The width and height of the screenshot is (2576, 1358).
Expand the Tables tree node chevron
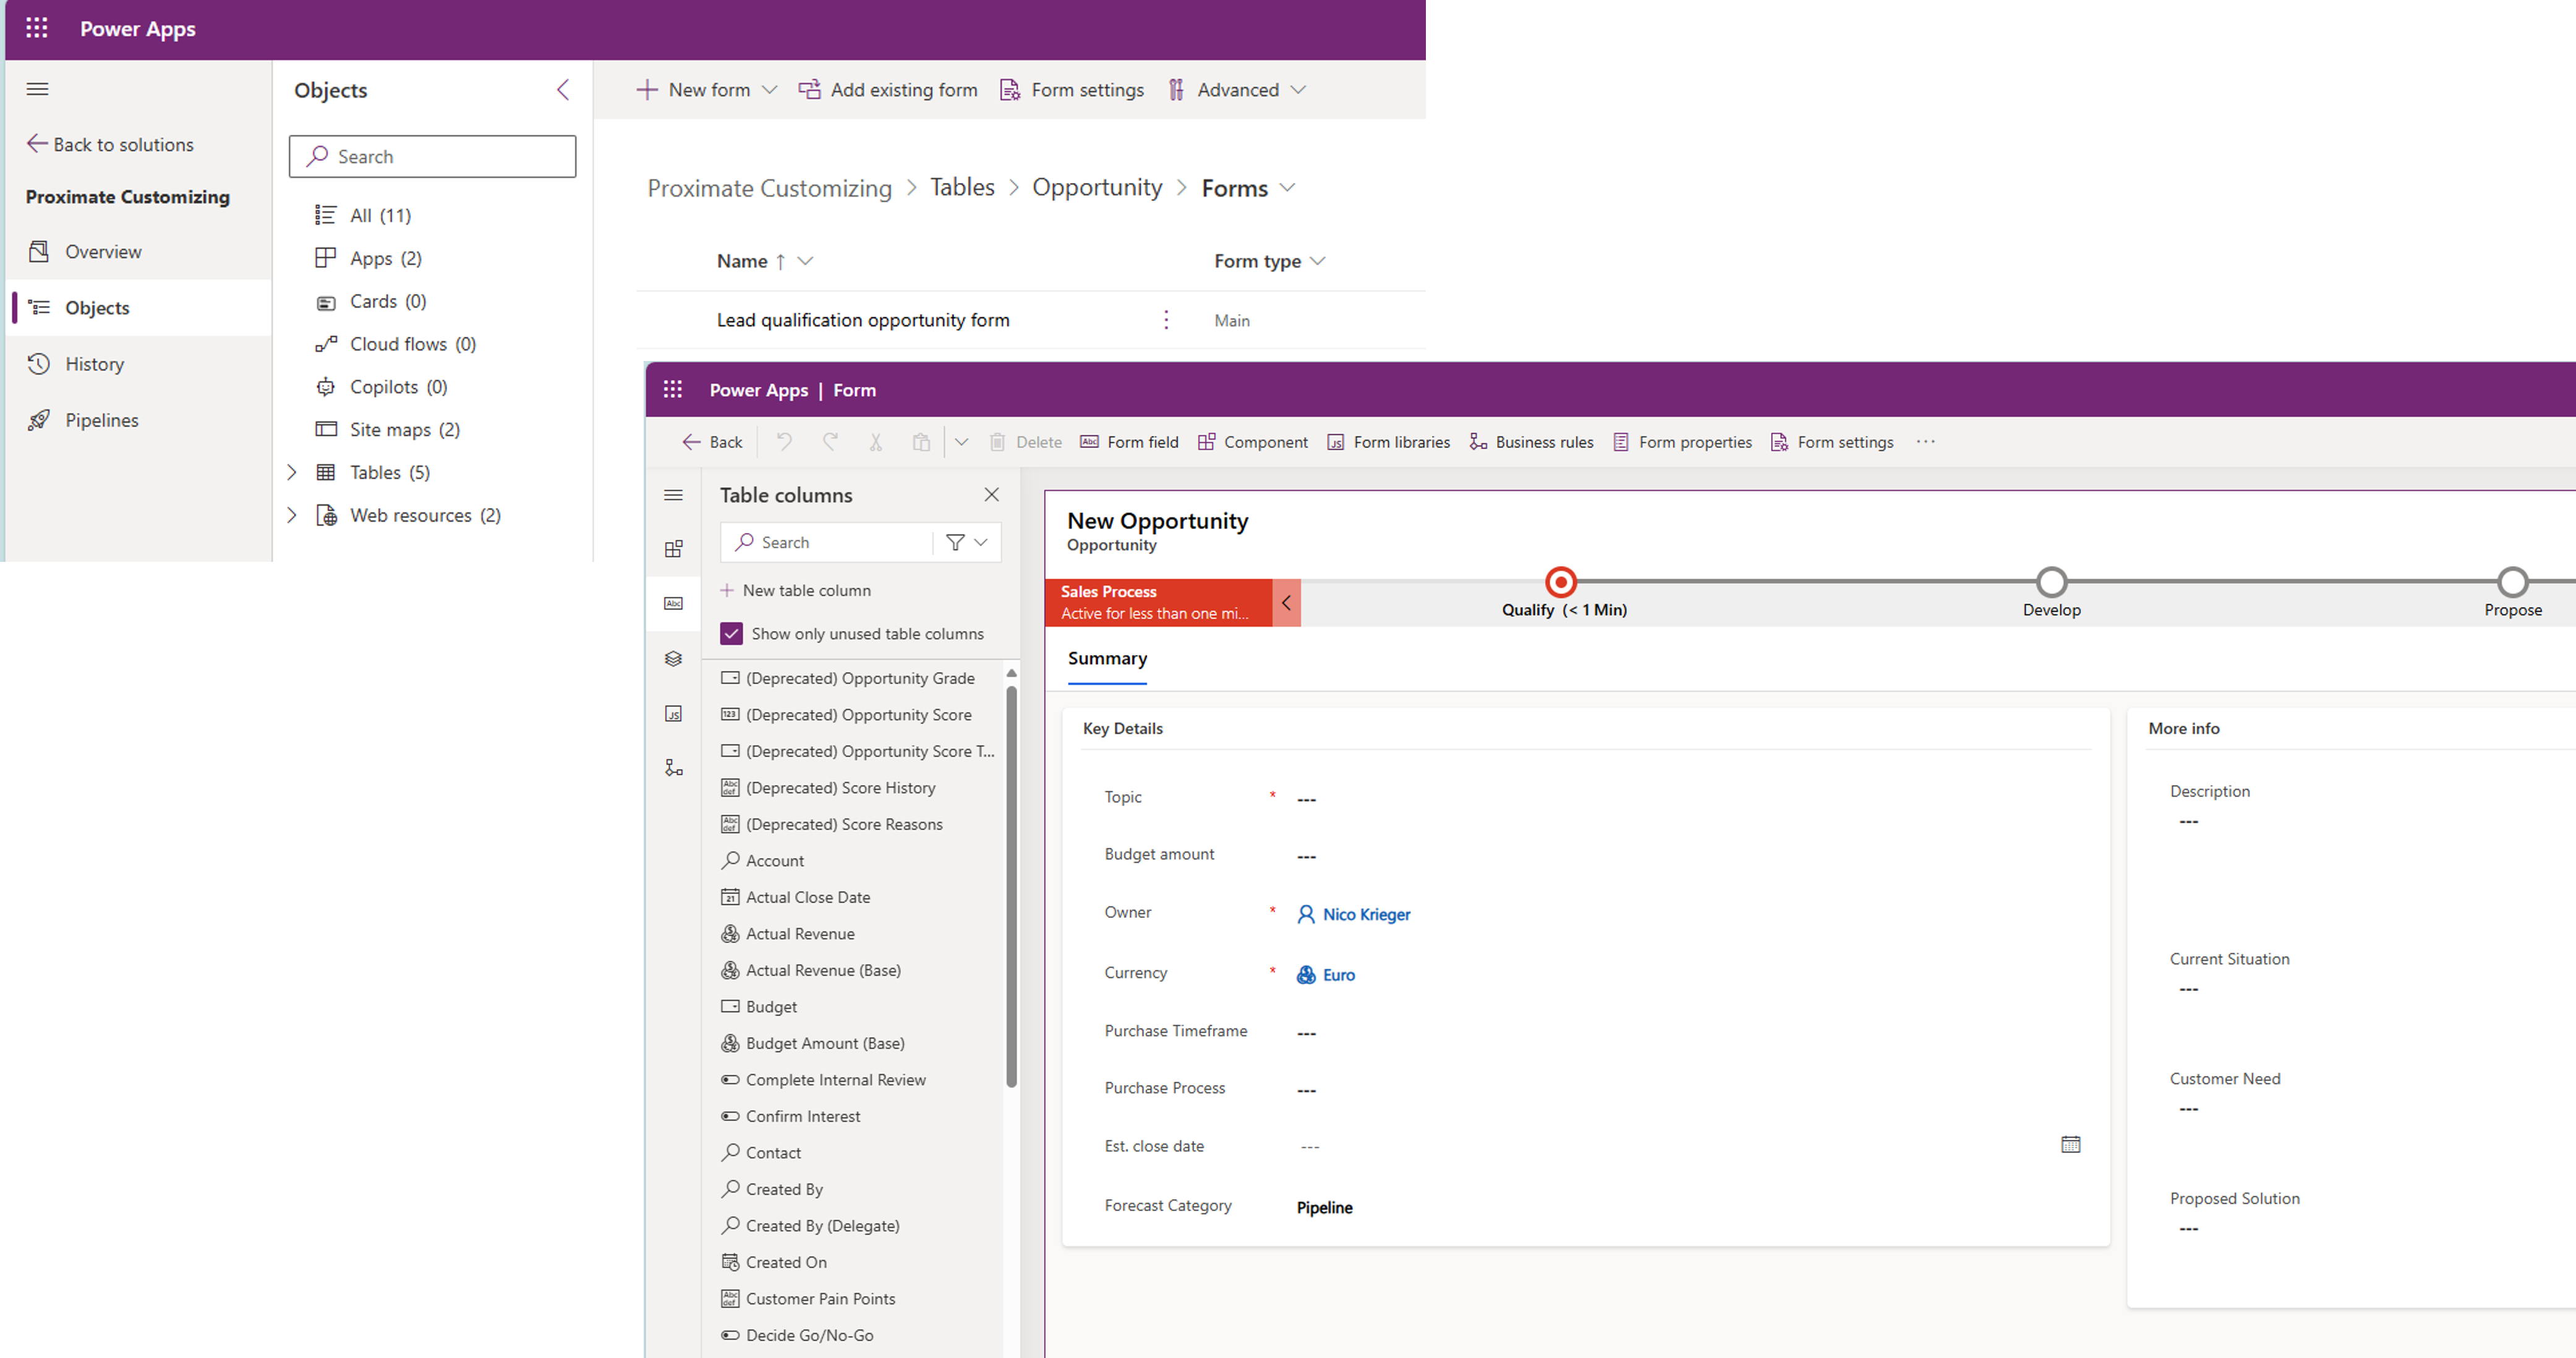pos(292,472)
